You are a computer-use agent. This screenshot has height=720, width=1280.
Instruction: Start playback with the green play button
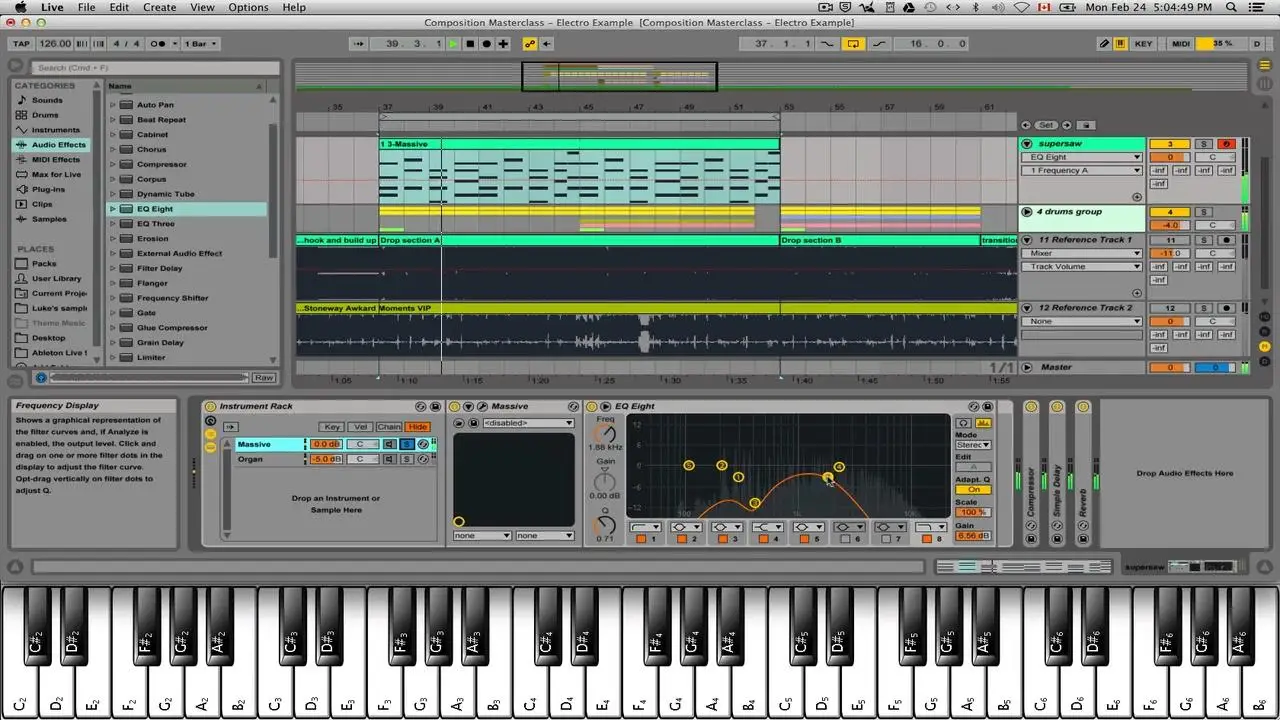(x=454, y=44)
